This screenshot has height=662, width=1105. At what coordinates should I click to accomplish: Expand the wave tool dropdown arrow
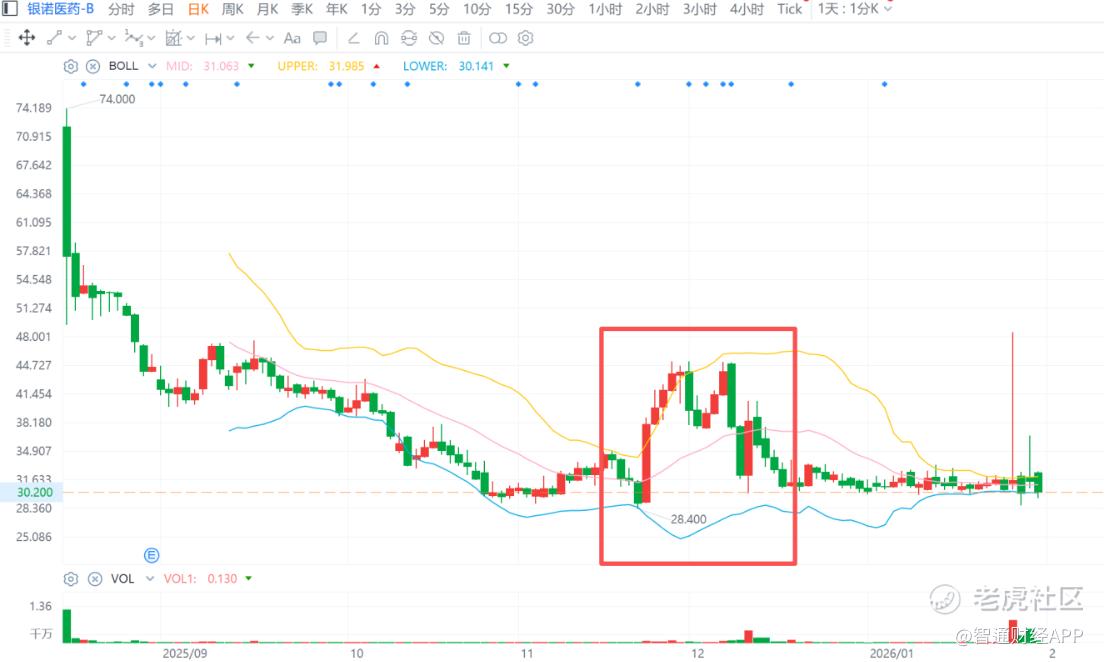151,39
